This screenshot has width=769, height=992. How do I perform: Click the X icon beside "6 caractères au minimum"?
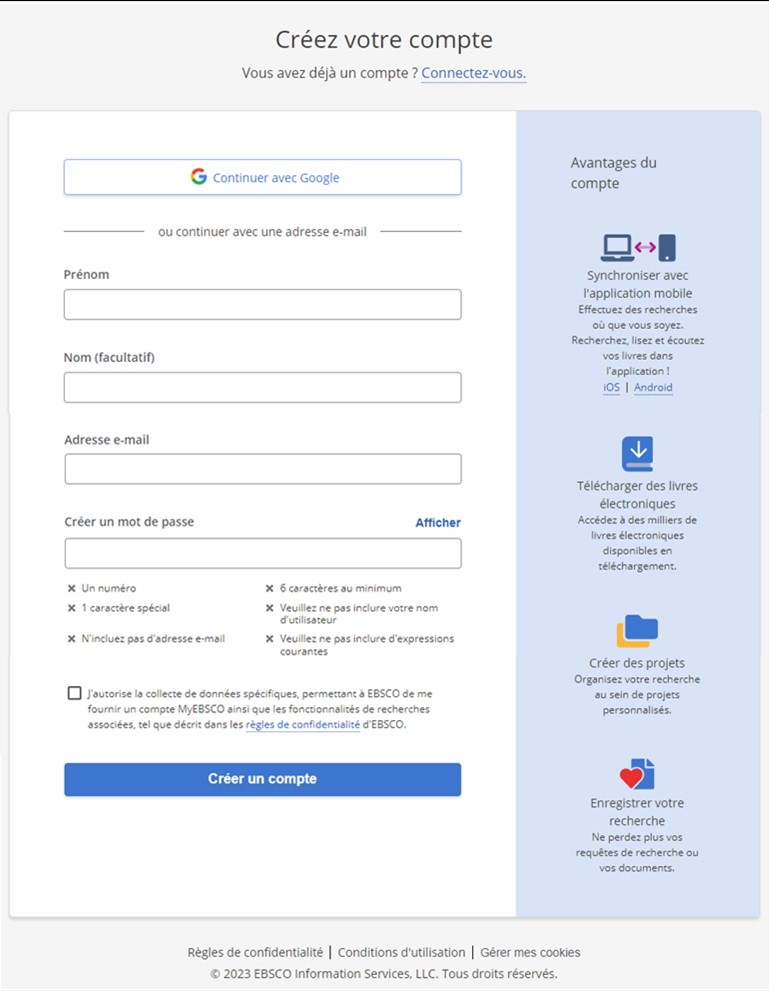[x=270, y=589]
